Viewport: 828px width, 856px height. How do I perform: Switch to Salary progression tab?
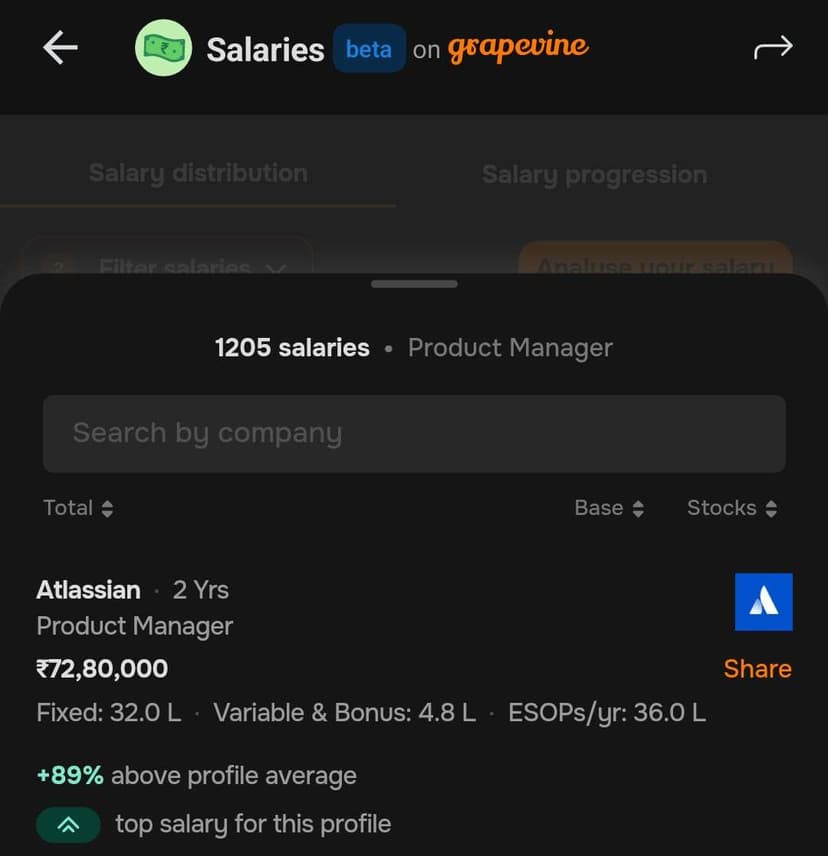click(x=594, y=175)
